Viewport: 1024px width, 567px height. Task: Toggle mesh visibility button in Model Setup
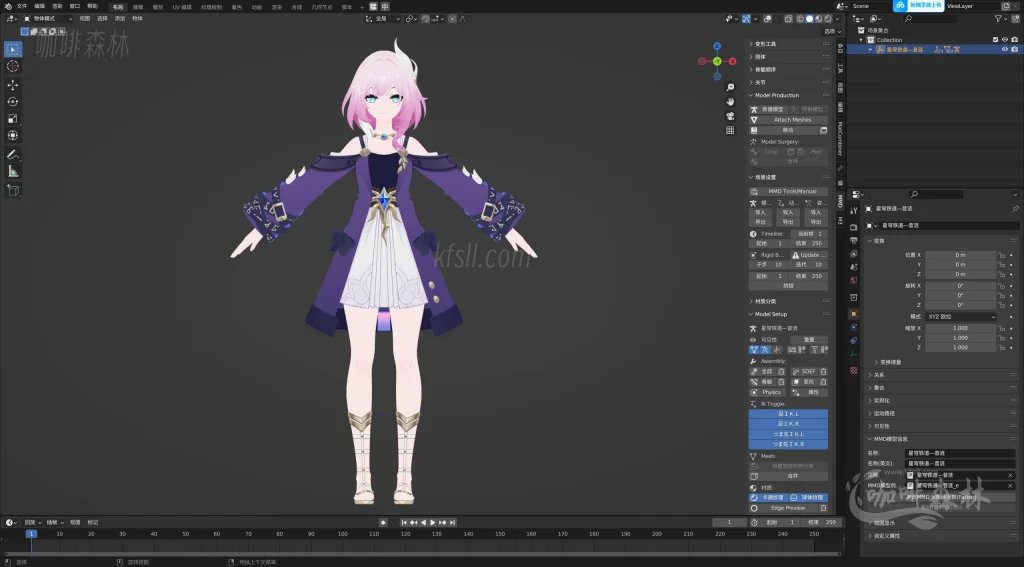[754, 350]
